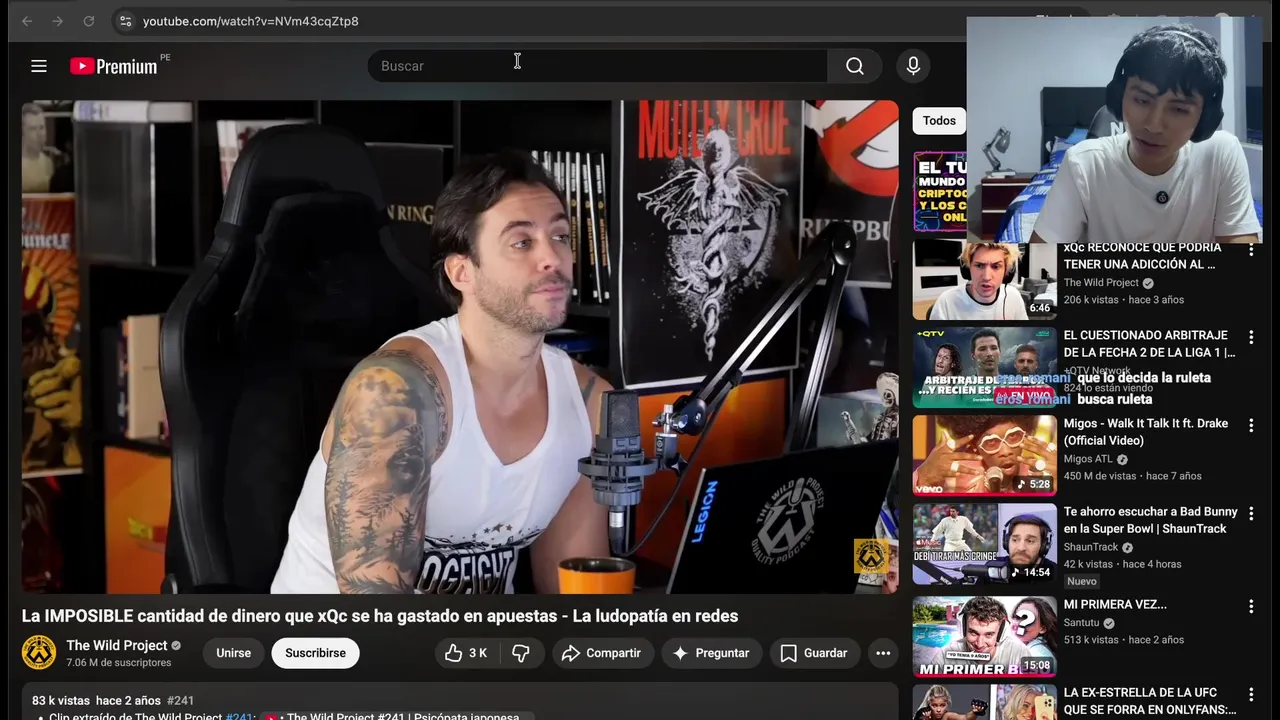Screen dimensions: 1280x720
Task: Open options for xQc RECONOCE video
Action: [x=1250, y=250]
